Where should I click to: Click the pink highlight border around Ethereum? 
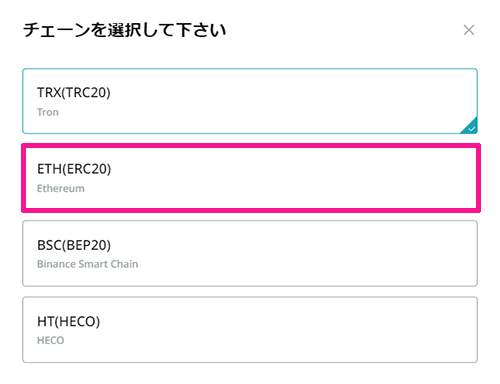(x=251, y=146)
